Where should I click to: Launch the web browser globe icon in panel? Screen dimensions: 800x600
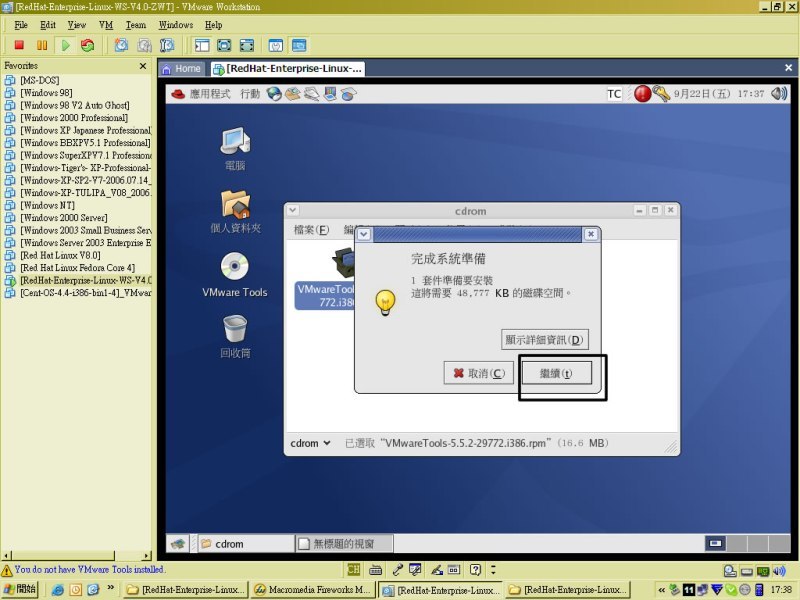(x=274, y=94)
